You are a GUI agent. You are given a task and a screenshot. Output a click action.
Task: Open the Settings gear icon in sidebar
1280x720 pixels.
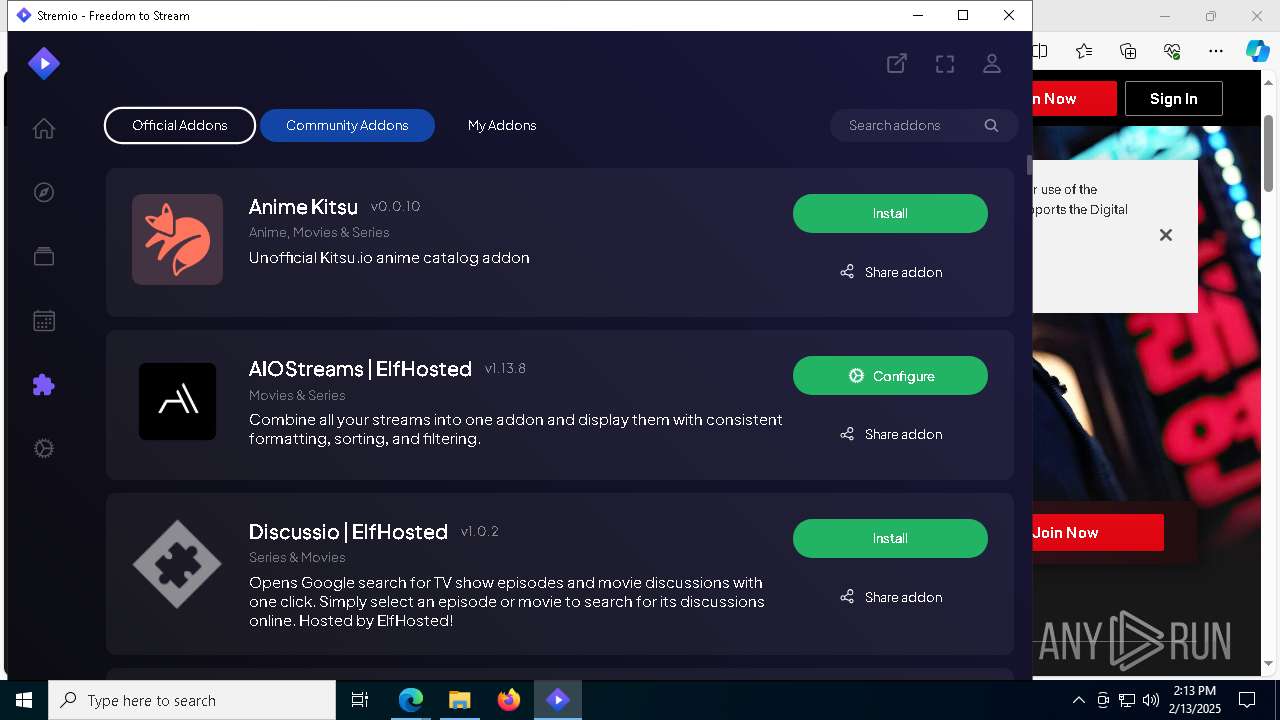[x=43, y=449]
